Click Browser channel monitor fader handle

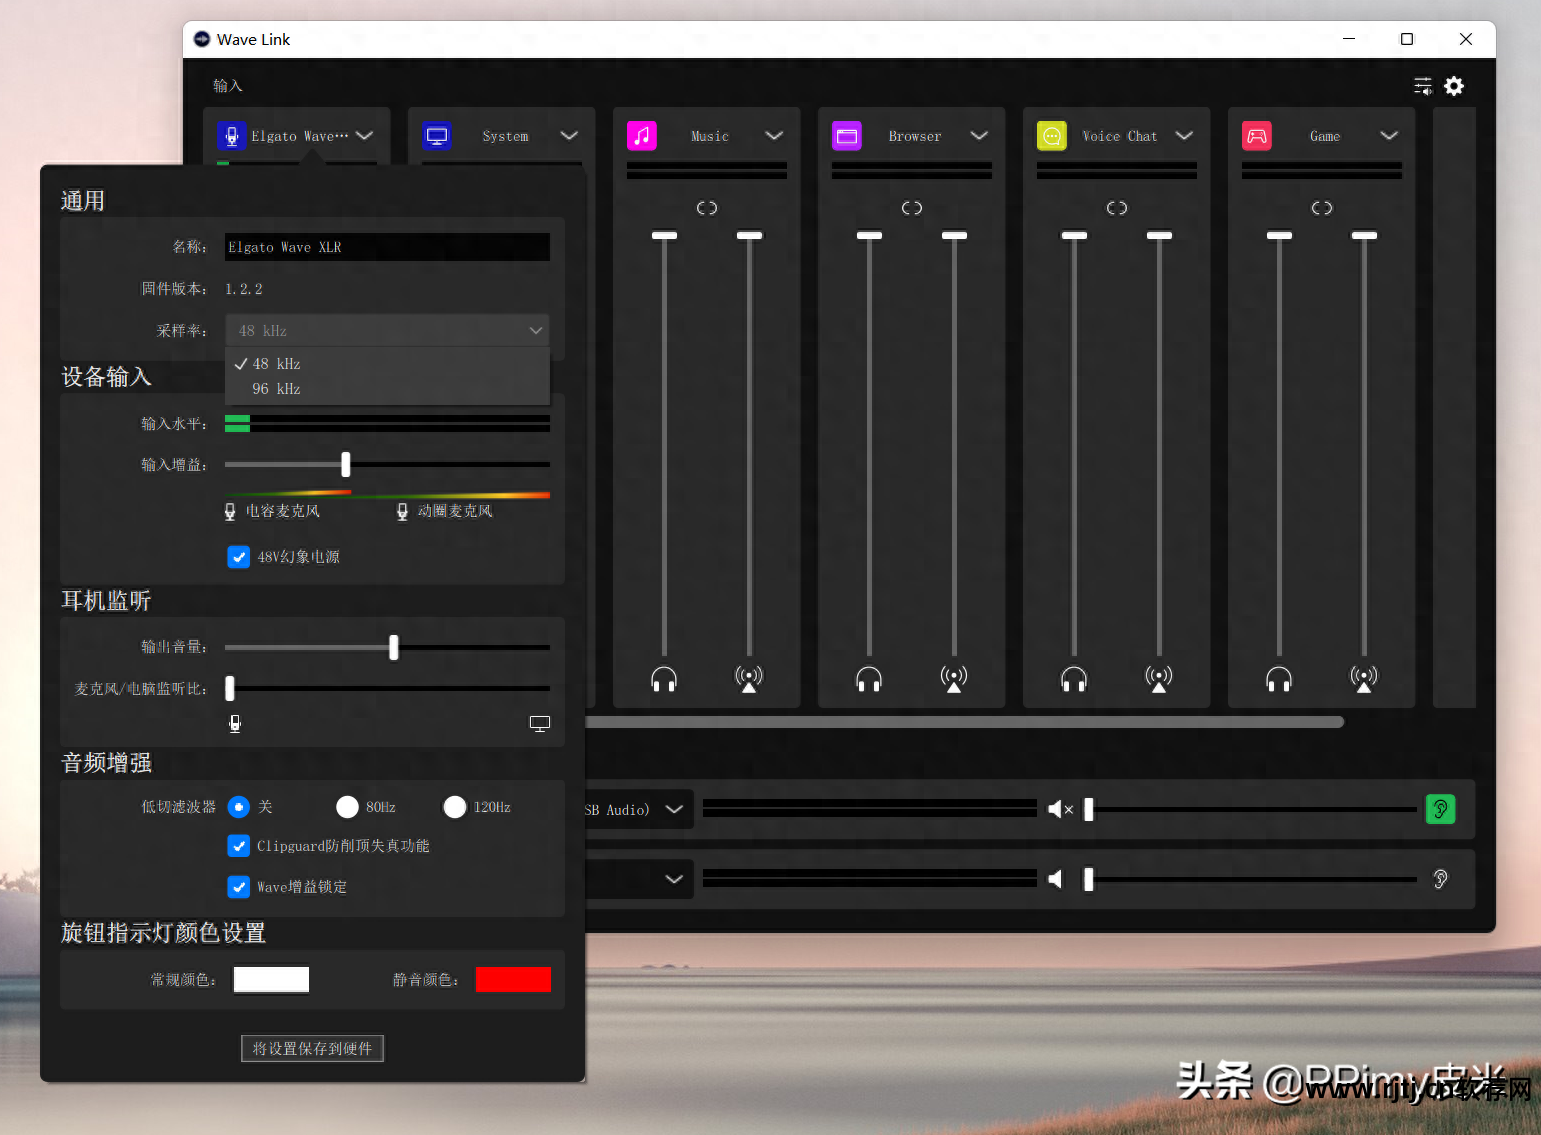click(869, 235)
